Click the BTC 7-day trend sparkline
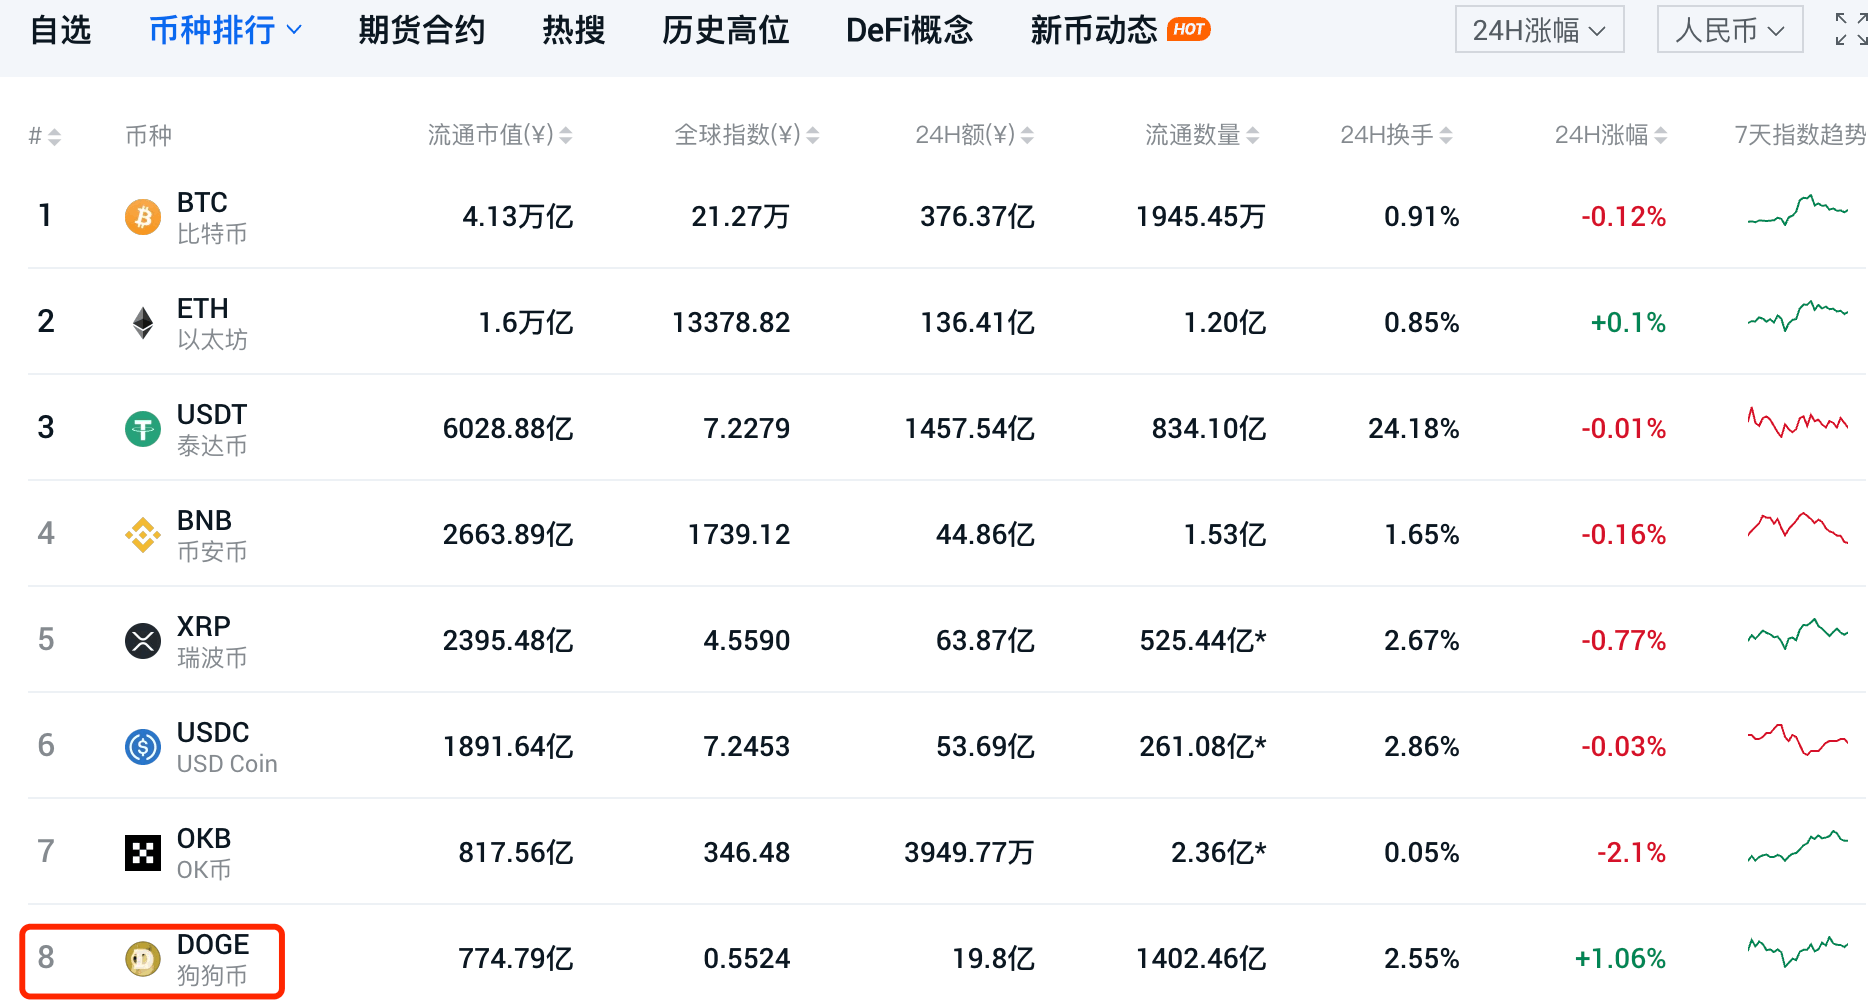 pyautogui.click(x=1797, y=212)
